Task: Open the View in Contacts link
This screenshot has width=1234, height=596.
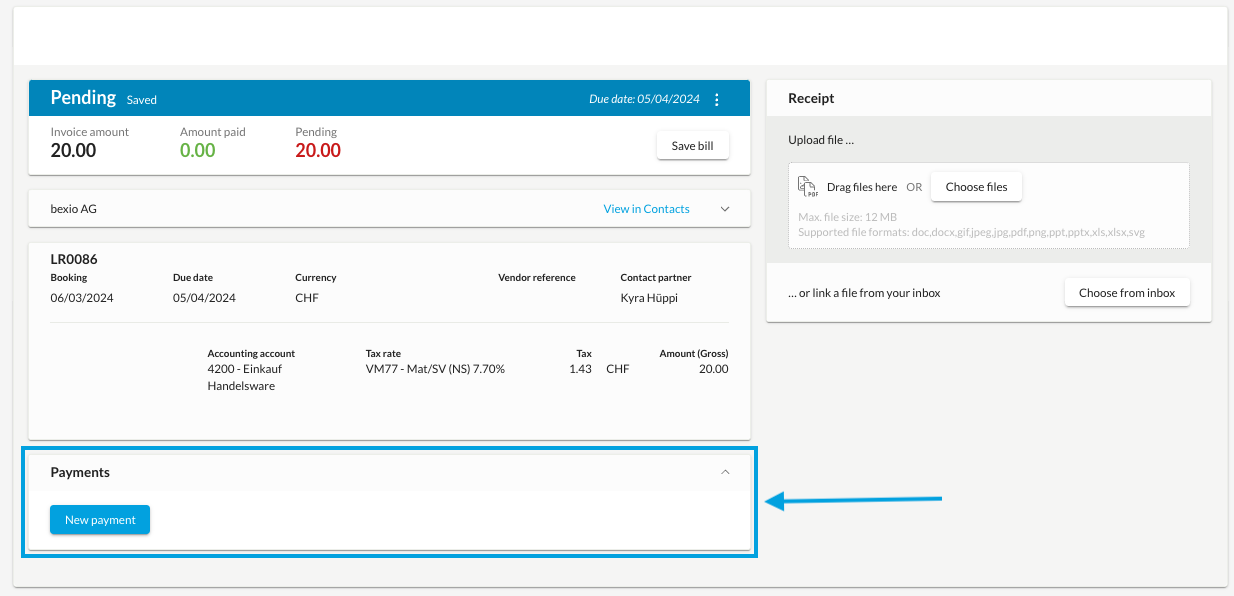Action: 646,209
